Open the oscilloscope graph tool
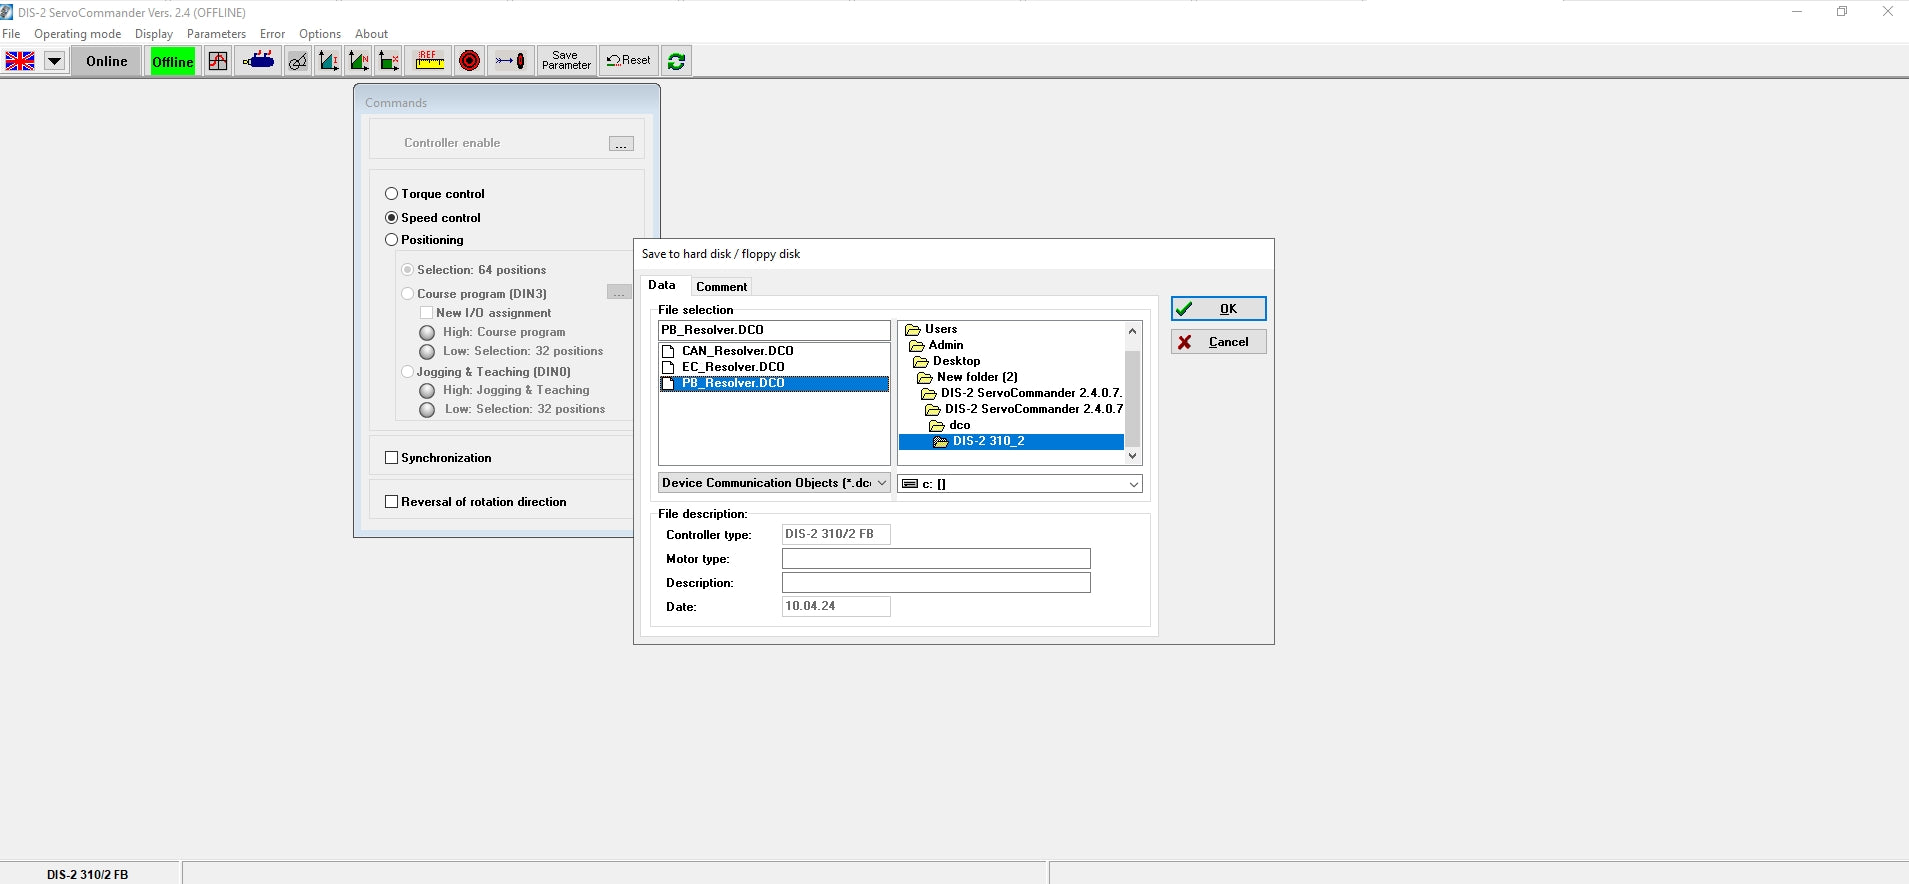This screenshot has width=1909, height=884. [x=218, y=61]
